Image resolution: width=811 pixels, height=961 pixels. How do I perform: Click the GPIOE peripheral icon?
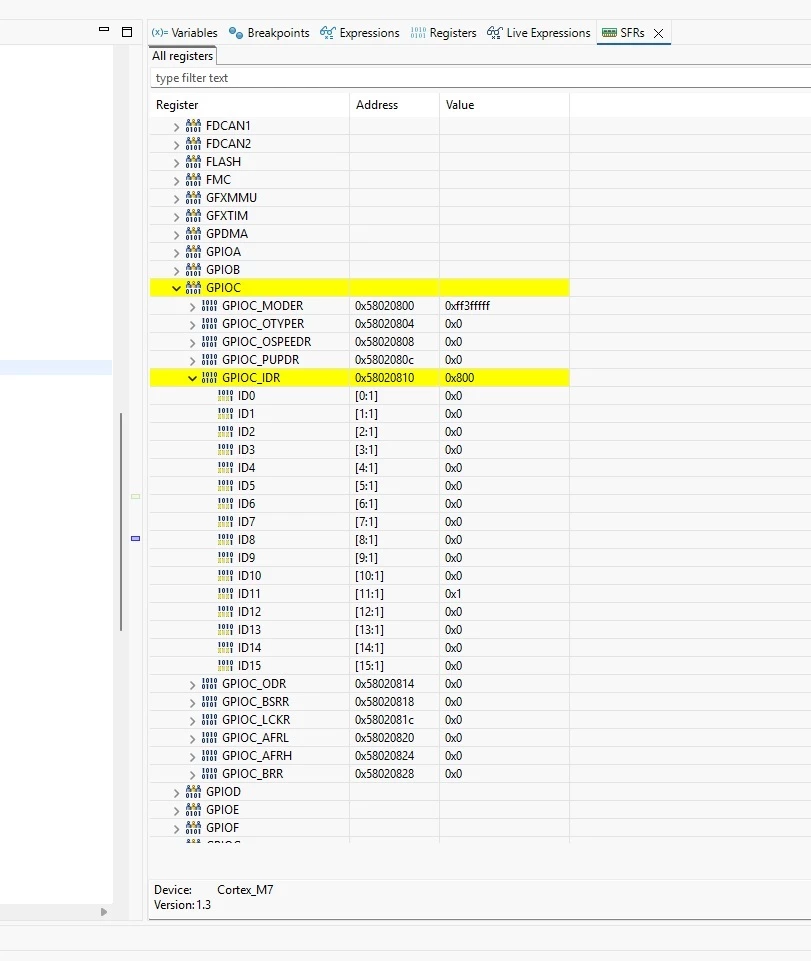(193, 810)
